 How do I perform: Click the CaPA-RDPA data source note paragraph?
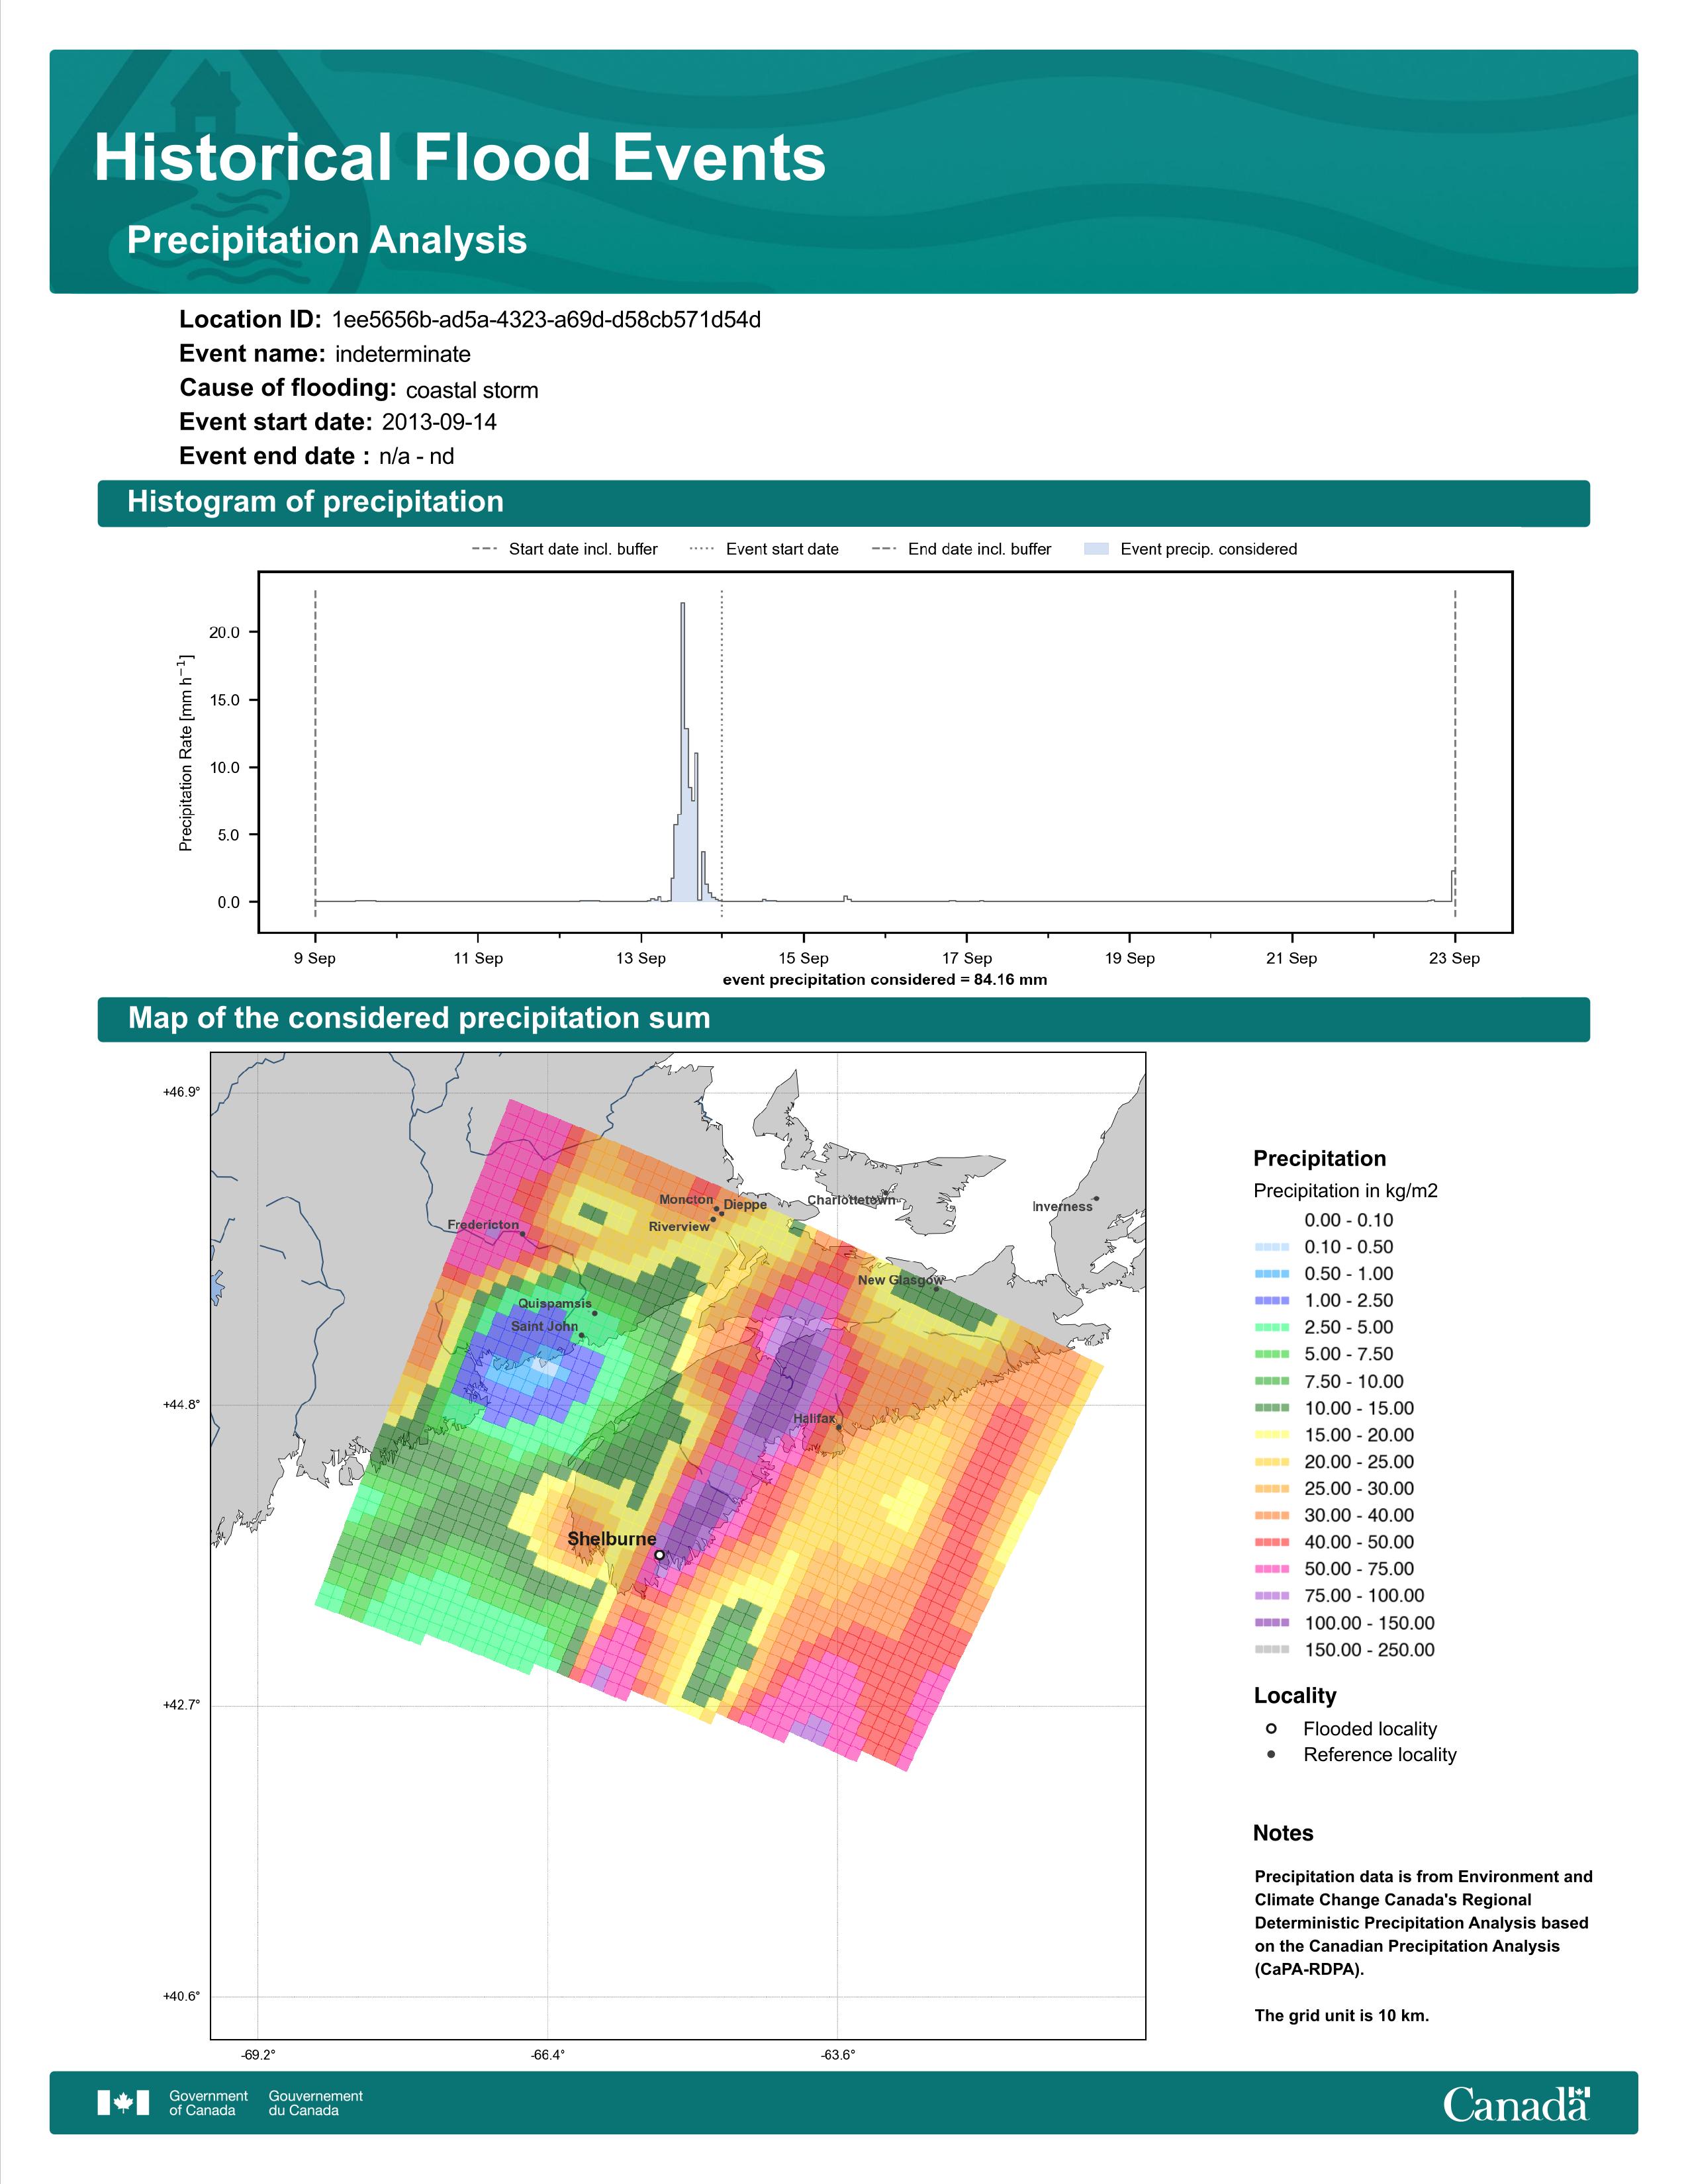[x=1423, y=1923]
